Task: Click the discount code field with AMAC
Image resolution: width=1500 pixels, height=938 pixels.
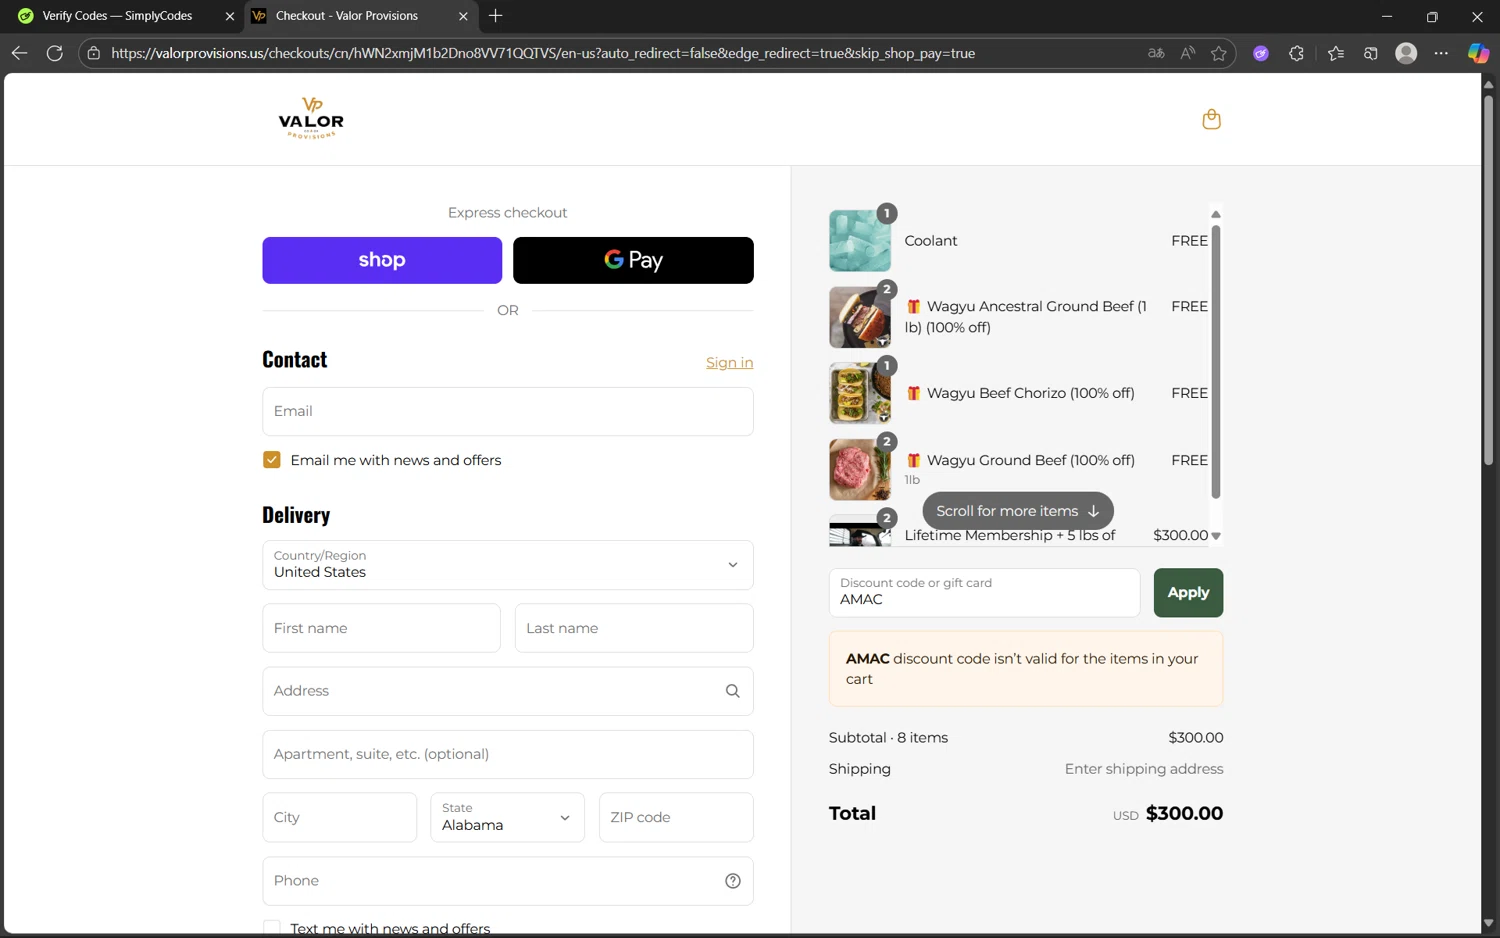Action: [x=984, y=593]
